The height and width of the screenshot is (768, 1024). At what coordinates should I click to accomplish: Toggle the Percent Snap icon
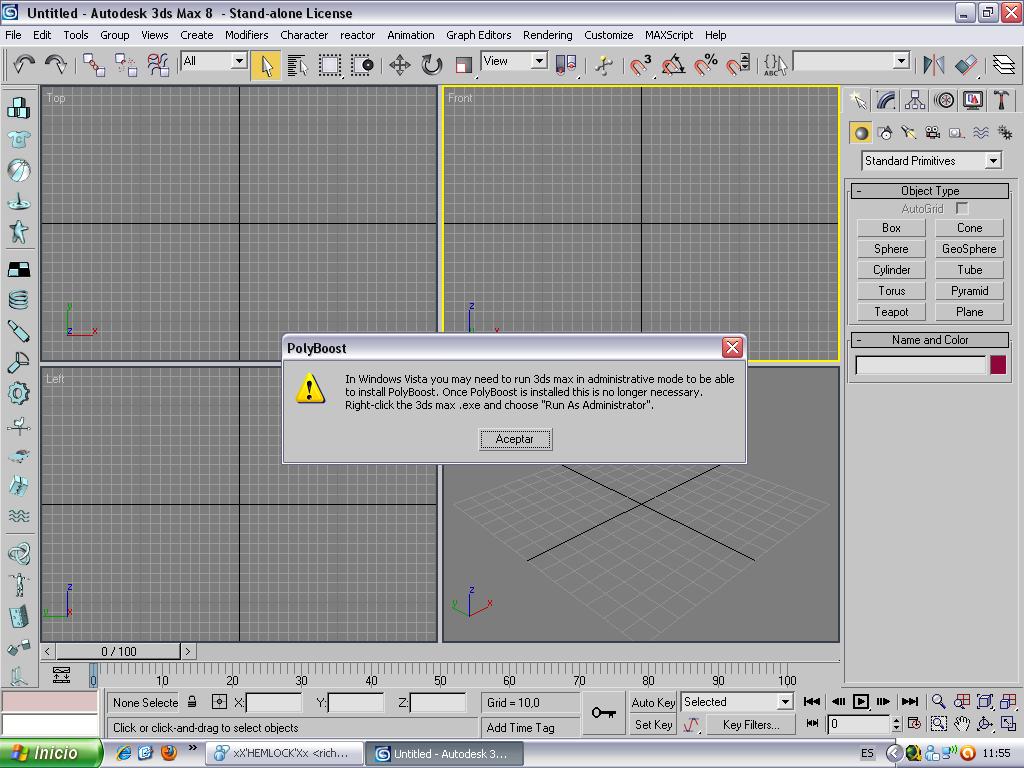[705, 65]
